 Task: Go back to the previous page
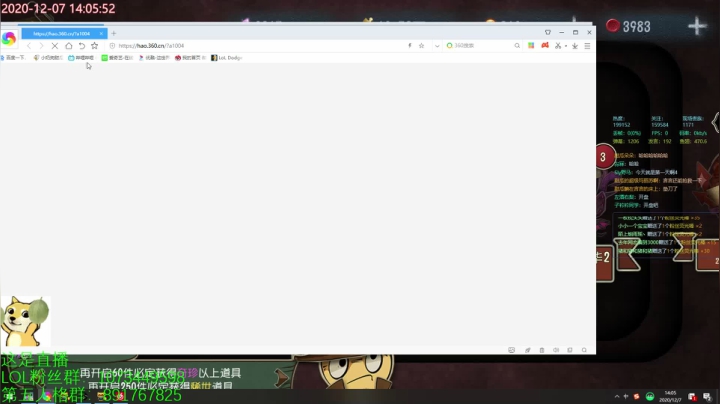coord(29,46)
